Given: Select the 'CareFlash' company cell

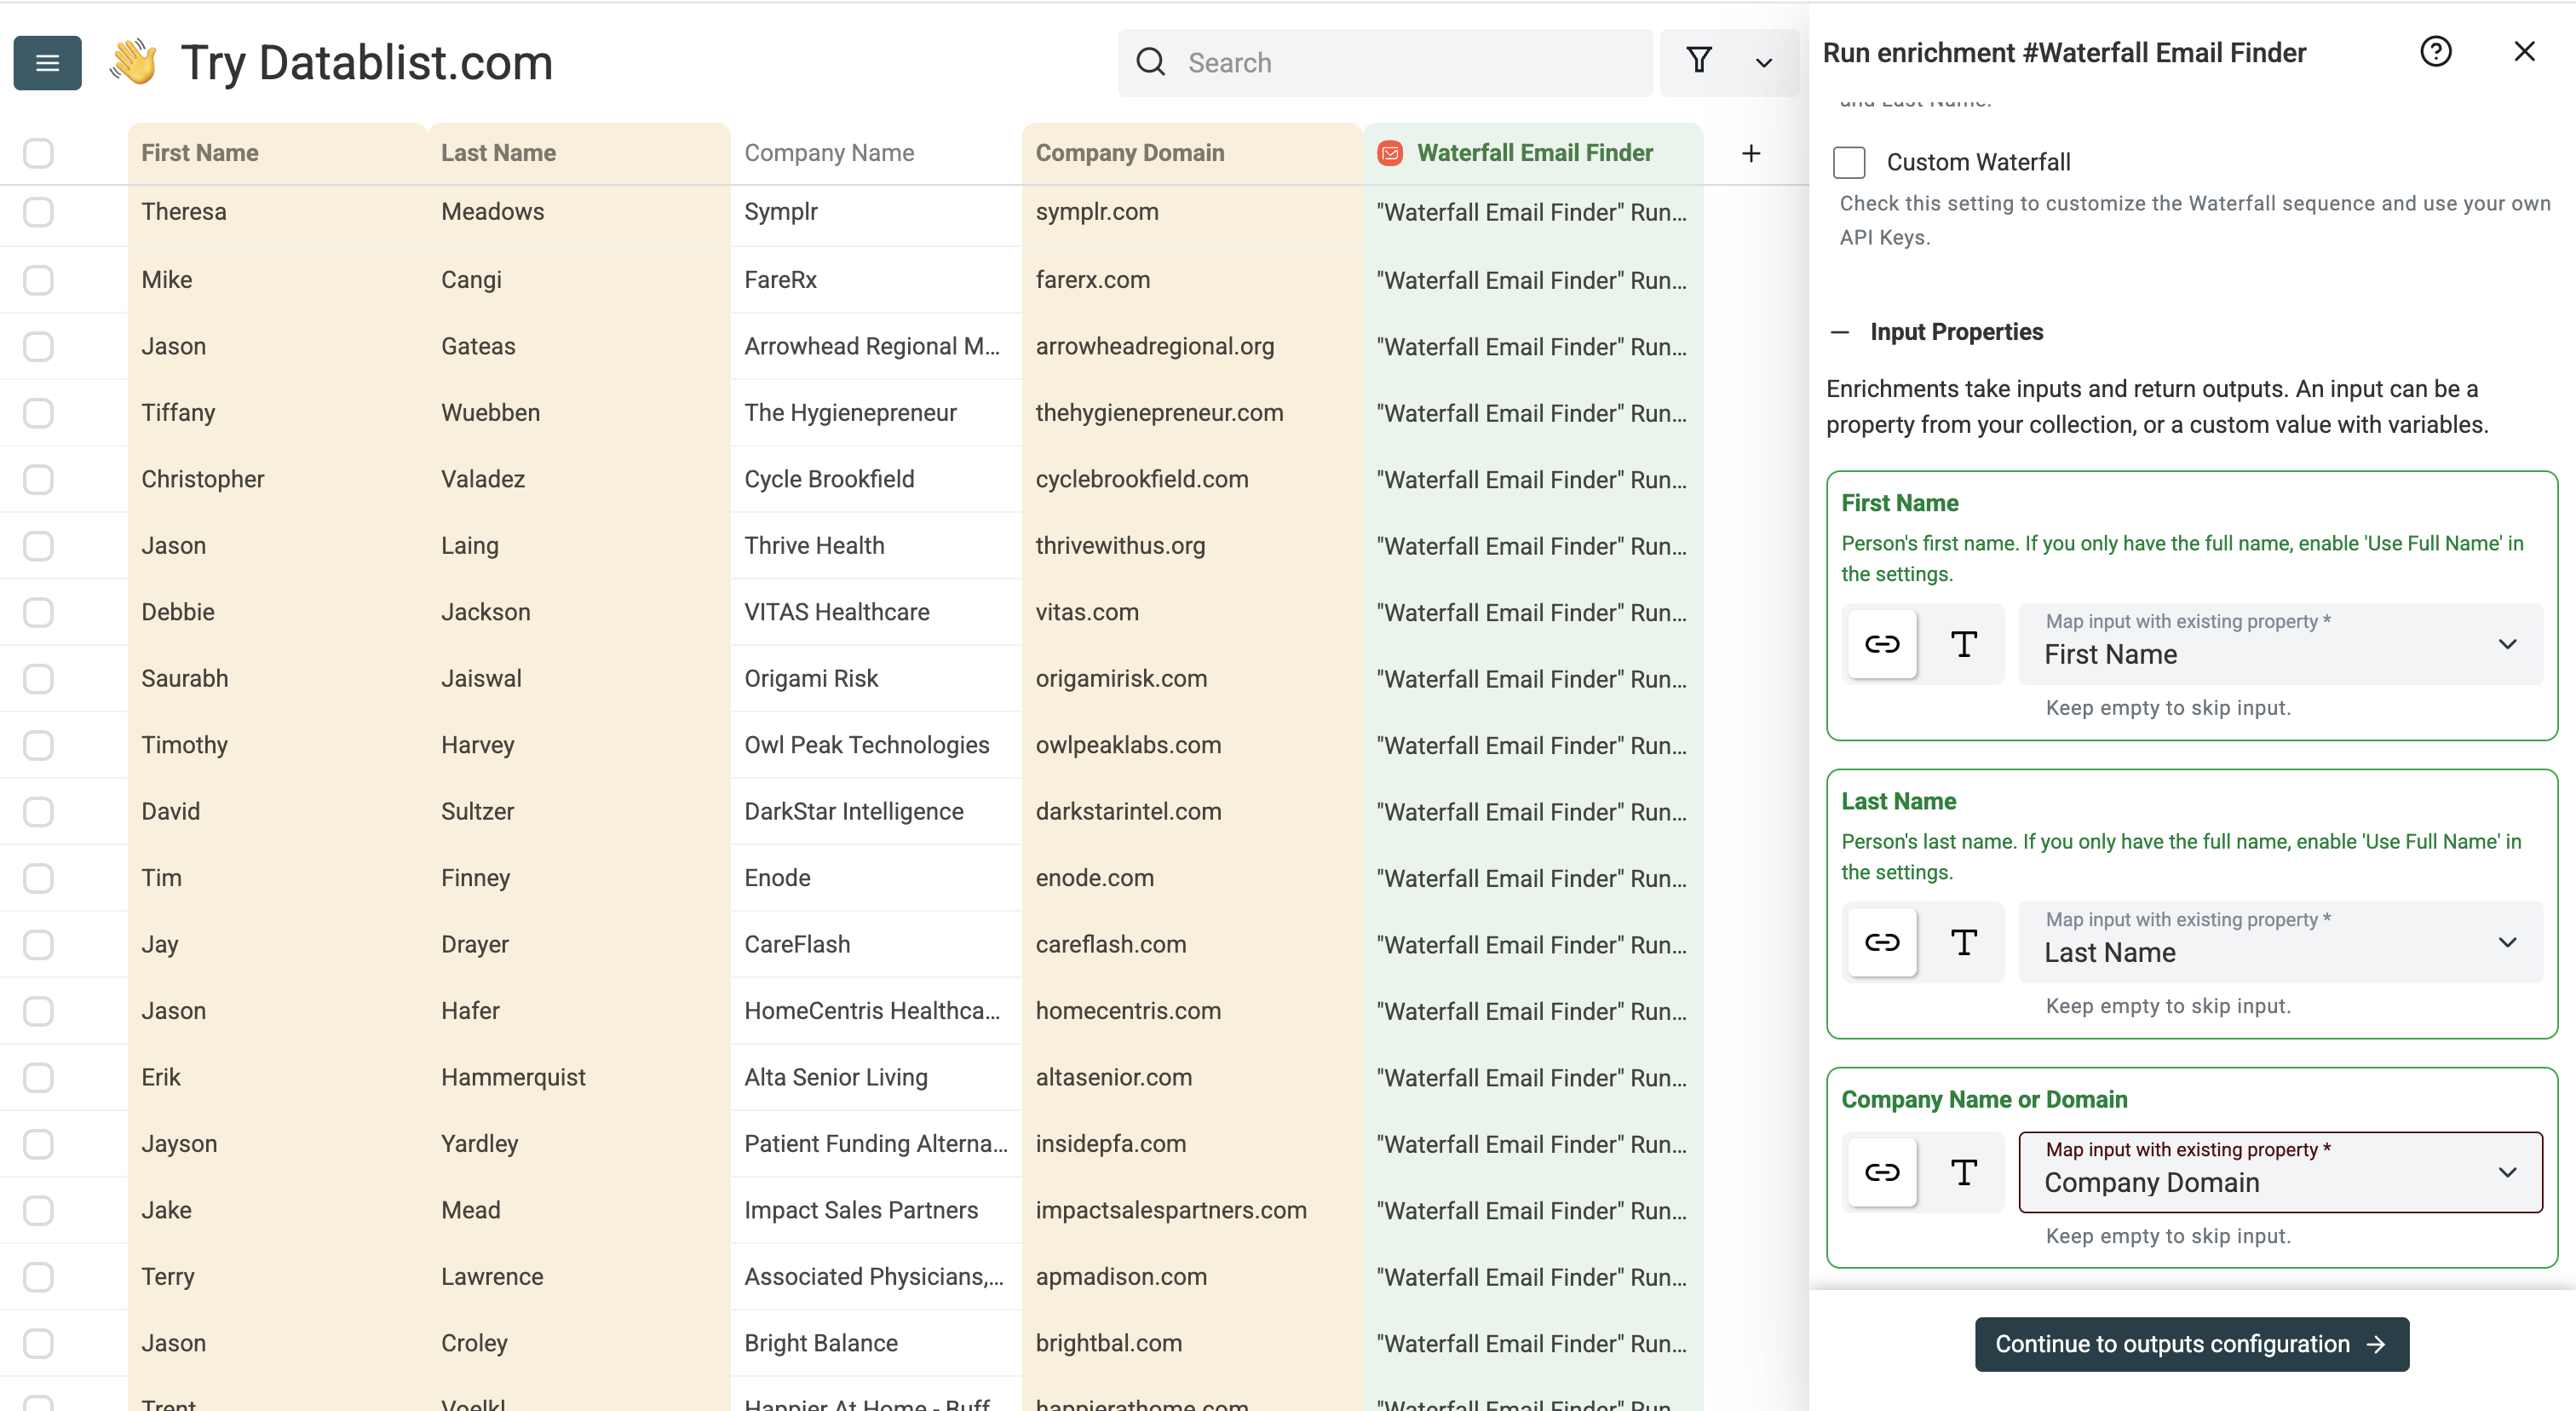Looking at the screenshot, I should tap(876, 944).
